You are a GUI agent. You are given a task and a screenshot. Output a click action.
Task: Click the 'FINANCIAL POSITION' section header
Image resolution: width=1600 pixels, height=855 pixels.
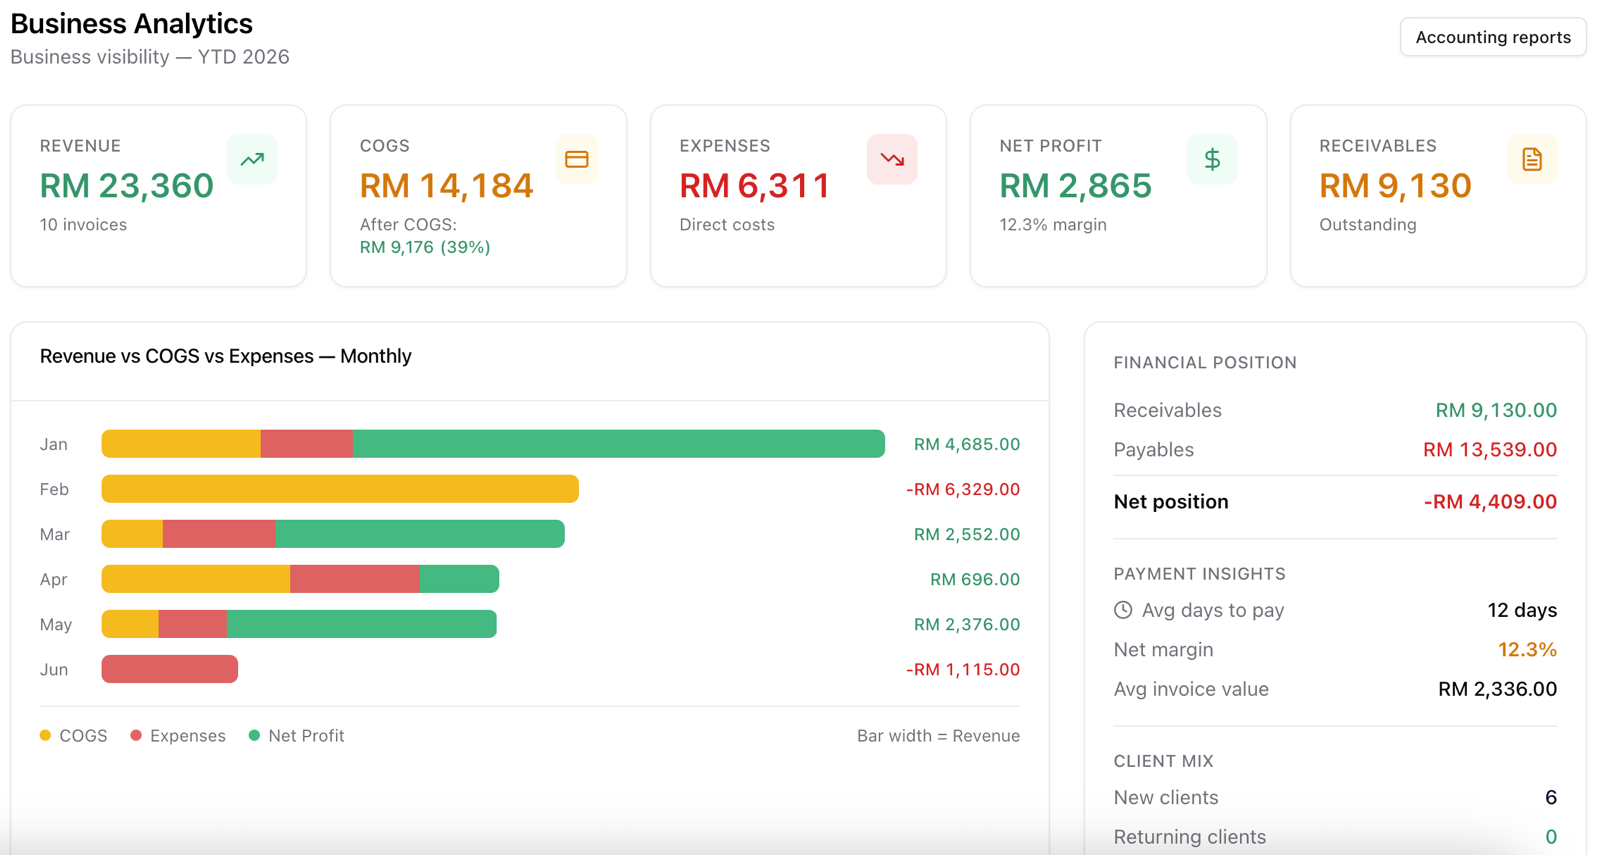point(1205,363)
